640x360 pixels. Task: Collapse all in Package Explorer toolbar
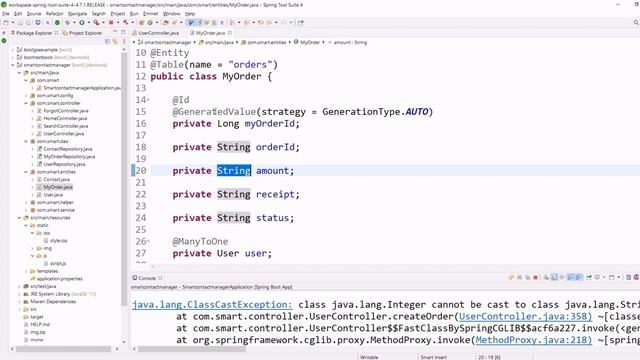(107, 41)
